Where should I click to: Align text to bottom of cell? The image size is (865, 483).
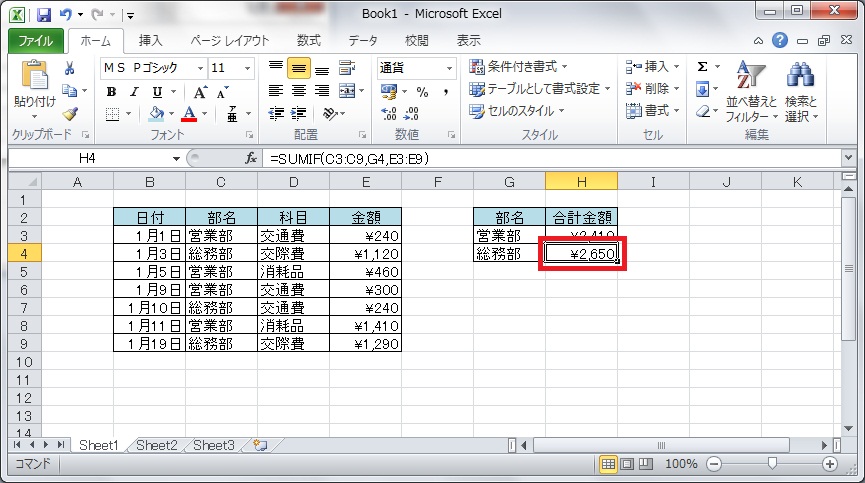tap(322, 67)
